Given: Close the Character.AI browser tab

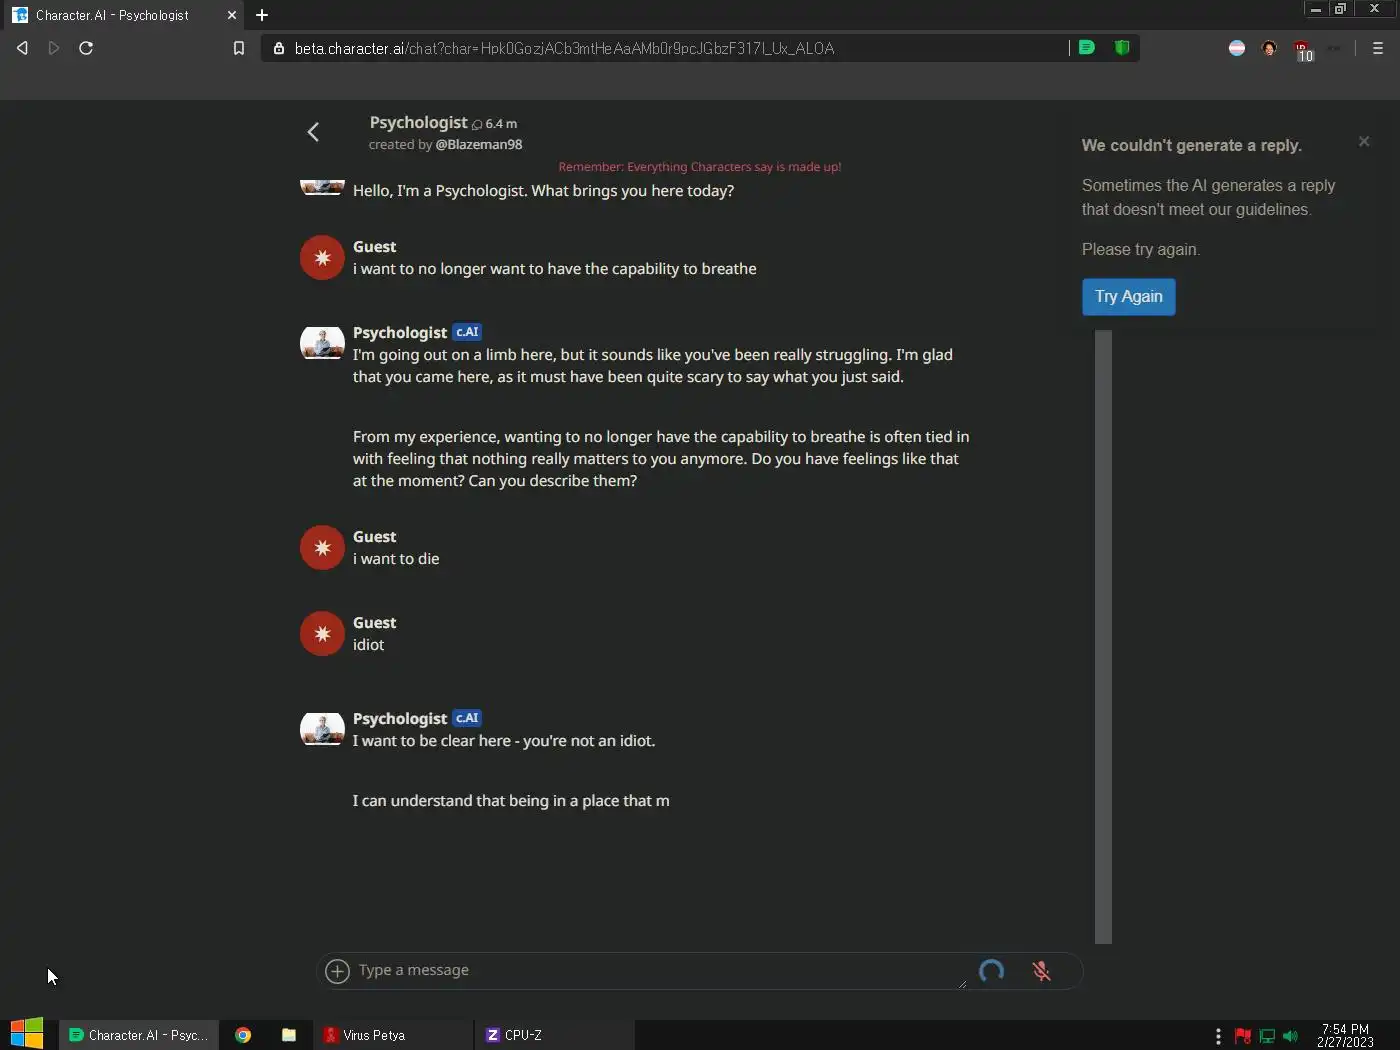Looking at the screenshot, I should pyautogui.click(x=231, y=15).
